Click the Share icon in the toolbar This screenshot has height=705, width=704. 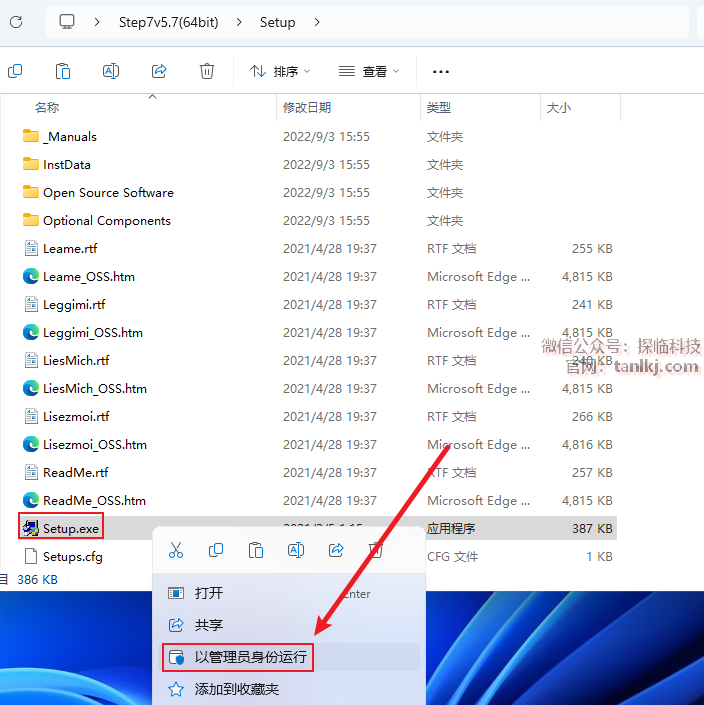coord(159,71)
